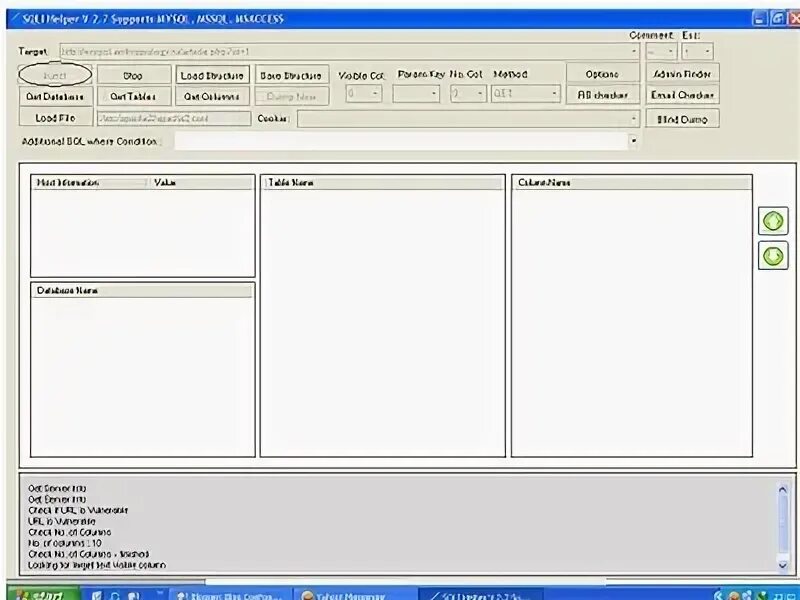Screen dimensions: 800x600
Task: Open the Windows Start button
Action: click(43, 594)
